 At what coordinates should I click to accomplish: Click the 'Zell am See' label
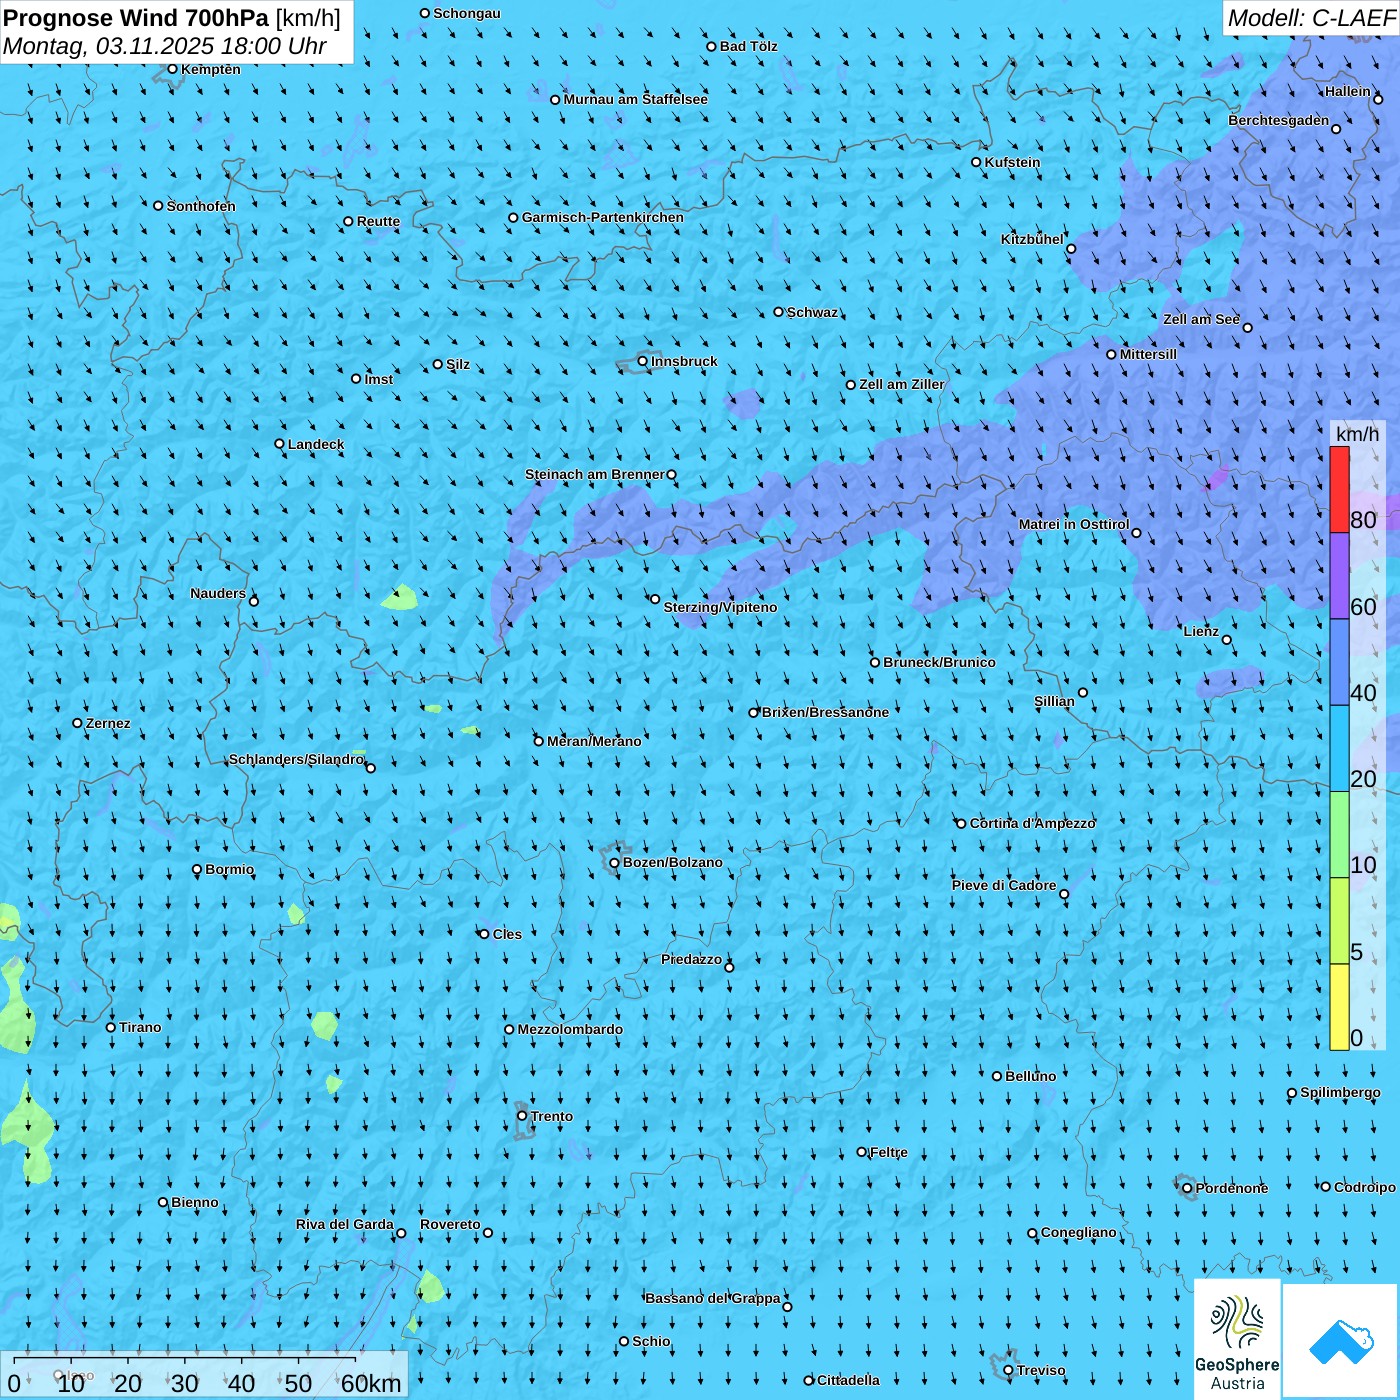point(1201,319)
